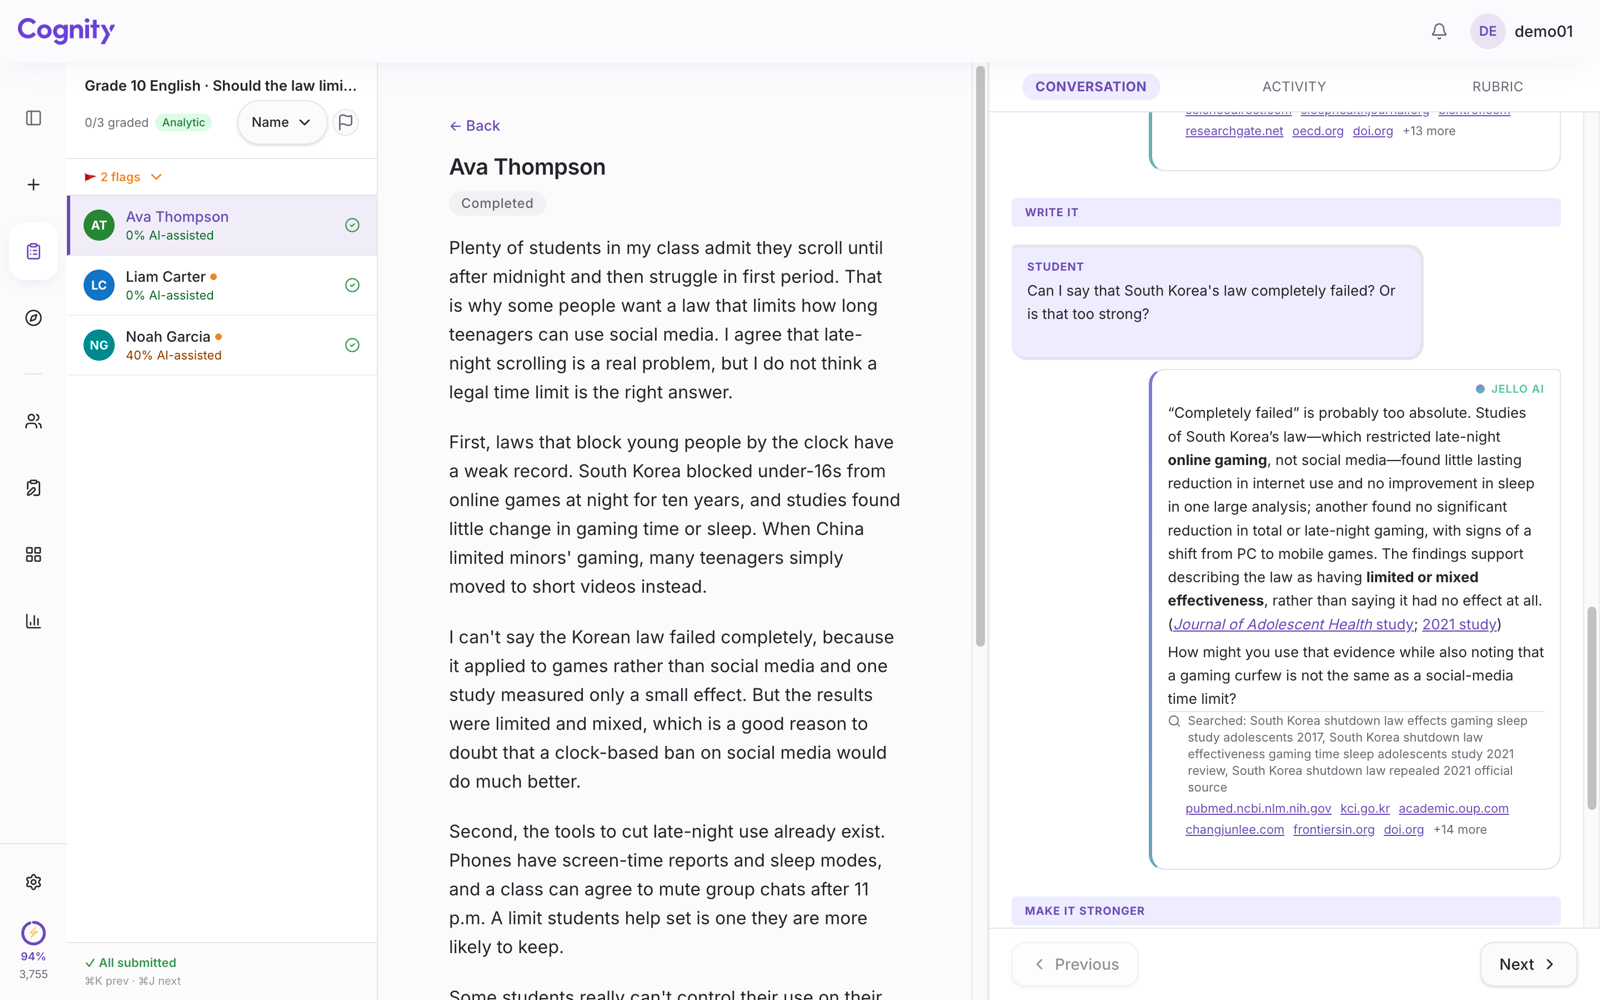
Task: Go back using the Back link
Action: coord(475,126)
